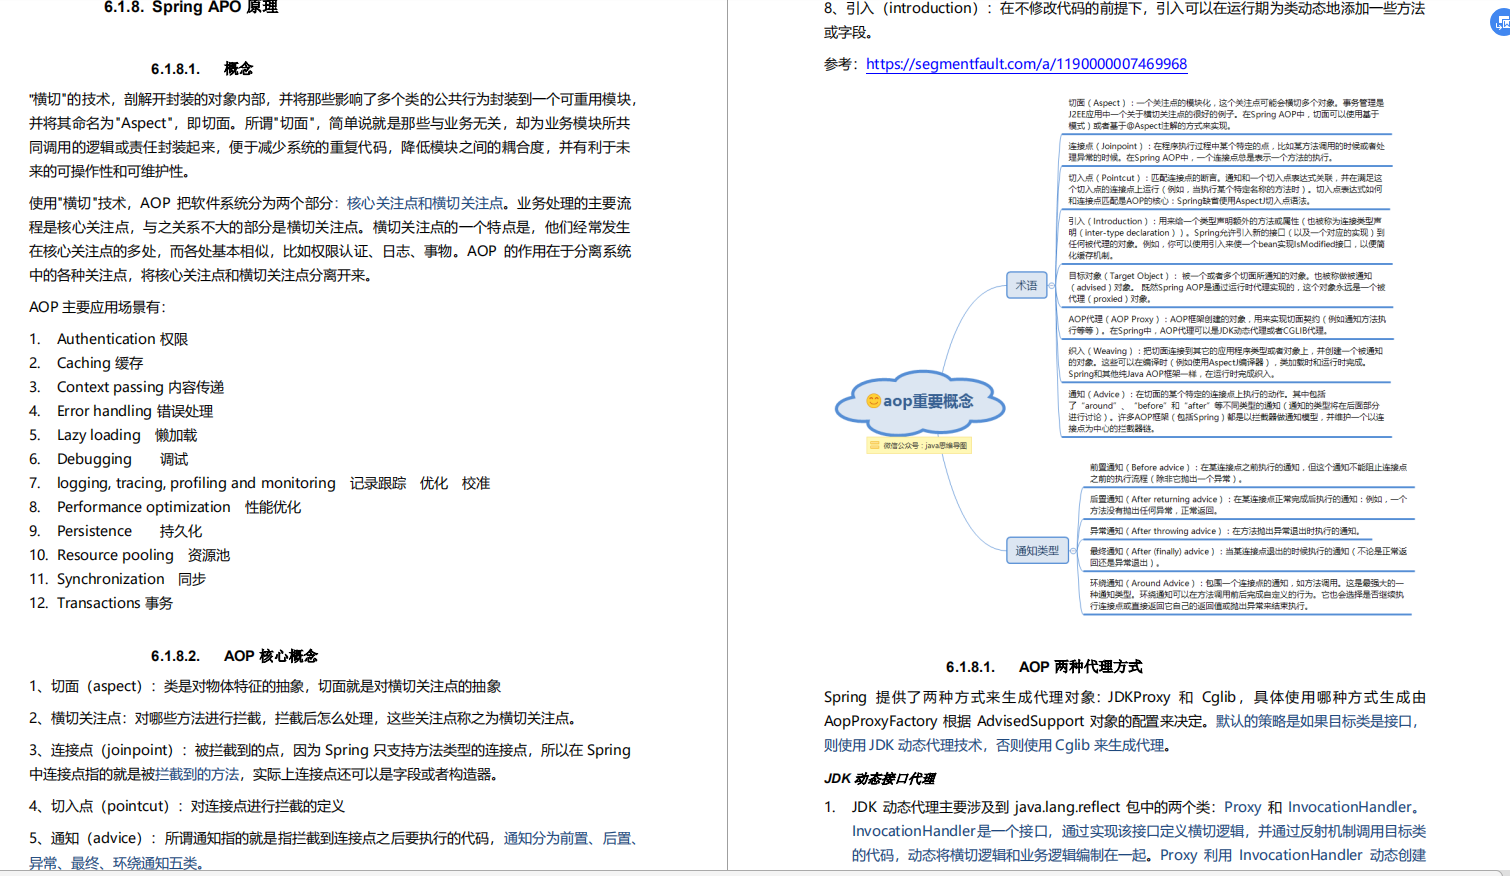
Task: Click the mind map entry '切入点 (Pointcut)'
Action: coord(1226,189)
